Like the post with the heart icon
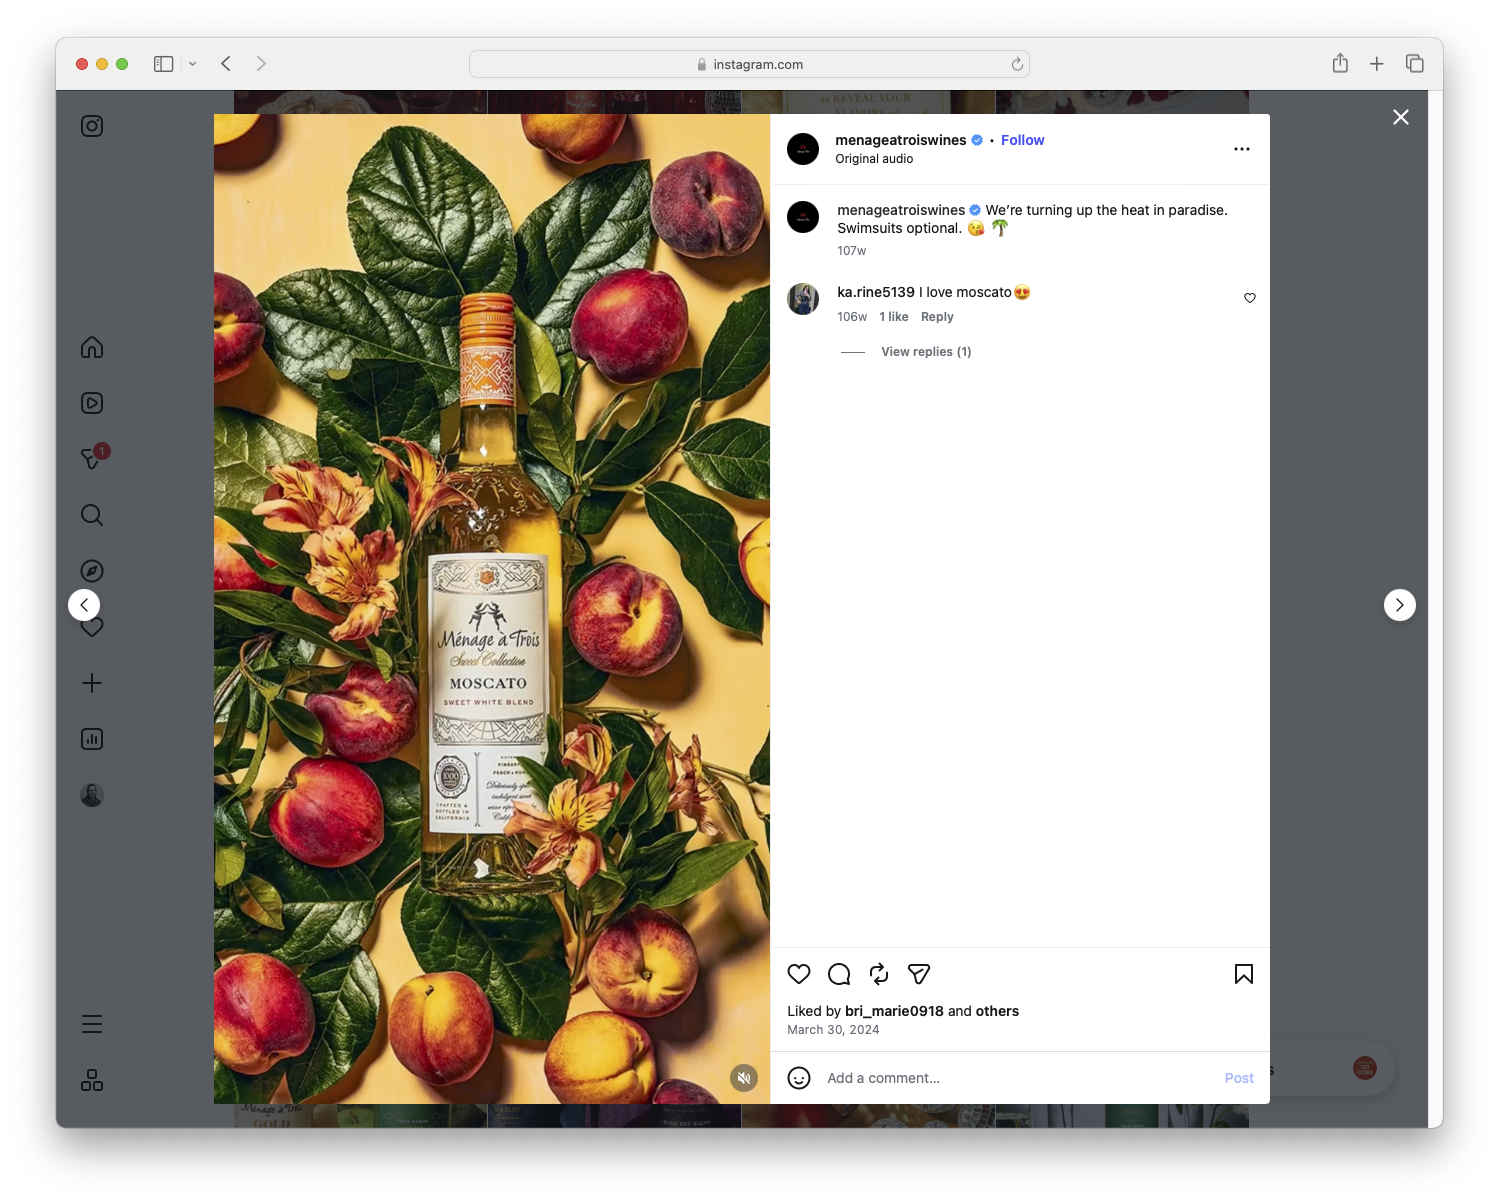Screen dimensions: 1499x1202 tap(799, 974)
